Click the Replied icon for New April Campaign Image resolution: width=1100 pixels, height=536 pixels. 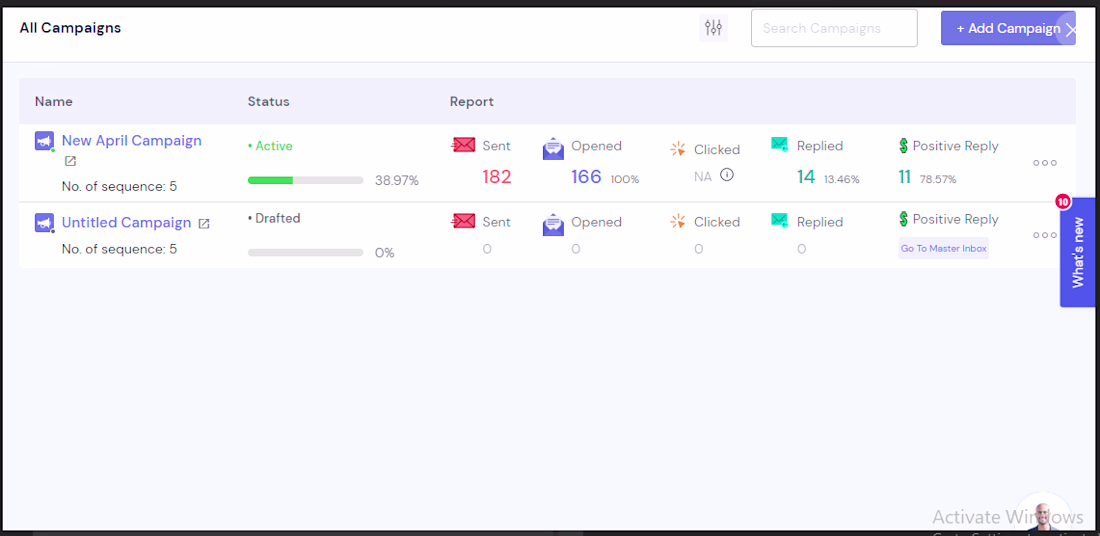[779, 145]
